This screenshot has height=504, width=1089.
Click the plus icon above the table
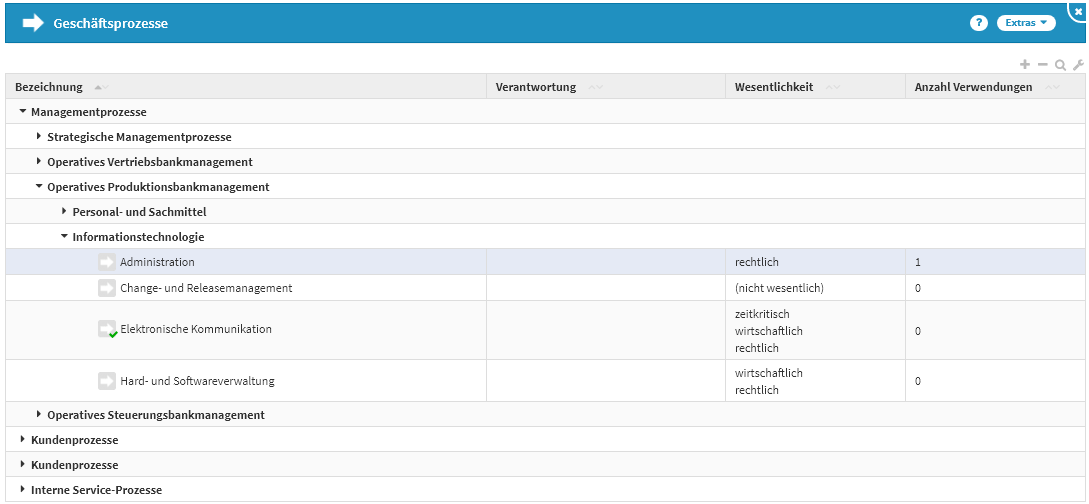1024,64
